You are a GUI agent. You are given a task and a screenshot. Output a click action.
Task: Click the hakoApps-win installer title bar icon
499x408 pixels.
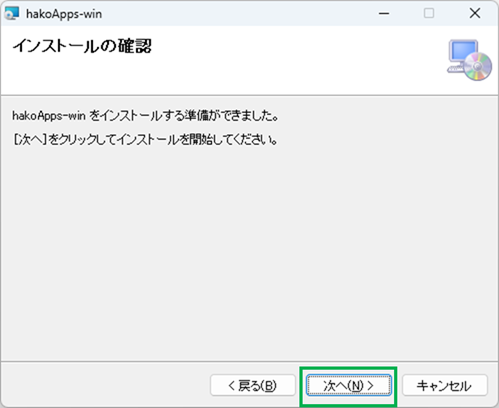click(x=12, y=14)
